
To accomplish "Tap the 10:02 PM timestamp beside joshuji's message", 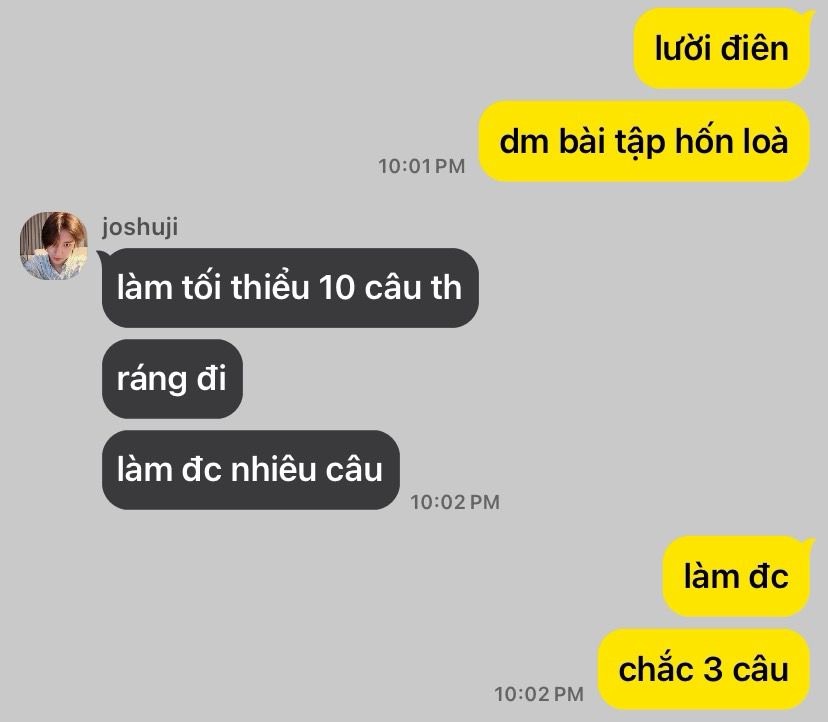I will pyautogui.click(x=455, y=502).
